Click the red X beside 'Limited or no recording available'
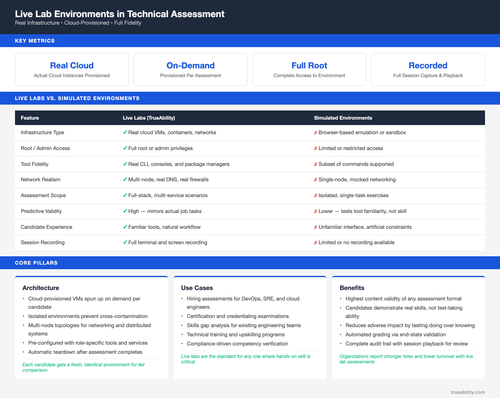This screenshot has height=398, width=500. [315, 243]
